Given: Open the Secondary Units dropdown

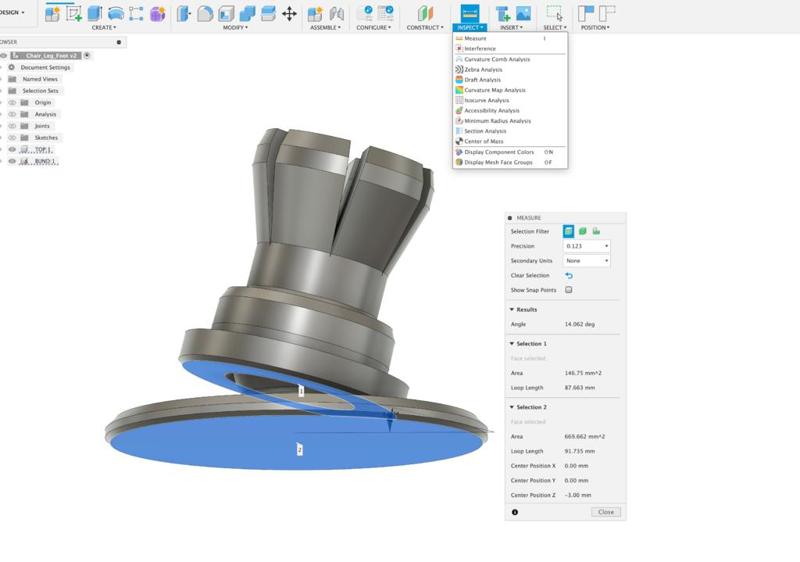Looking at the screenshot, I should pyautogui.click(x=587, y=261).
